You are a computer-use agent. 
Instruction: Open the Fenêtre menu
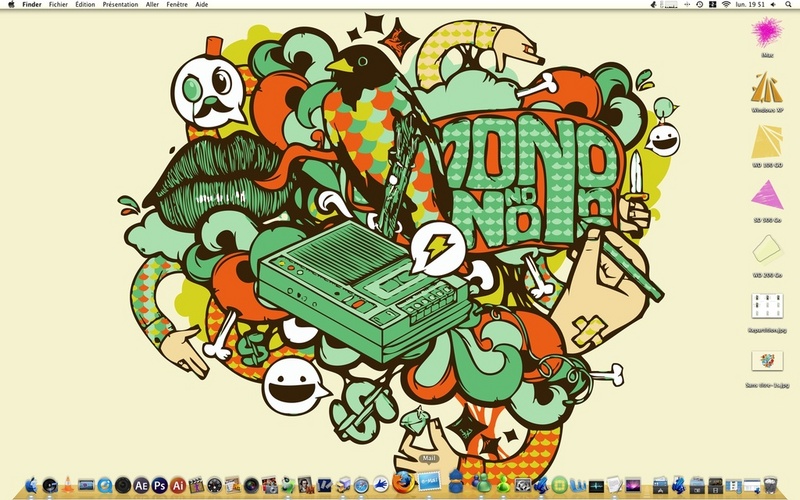(177, 5)
